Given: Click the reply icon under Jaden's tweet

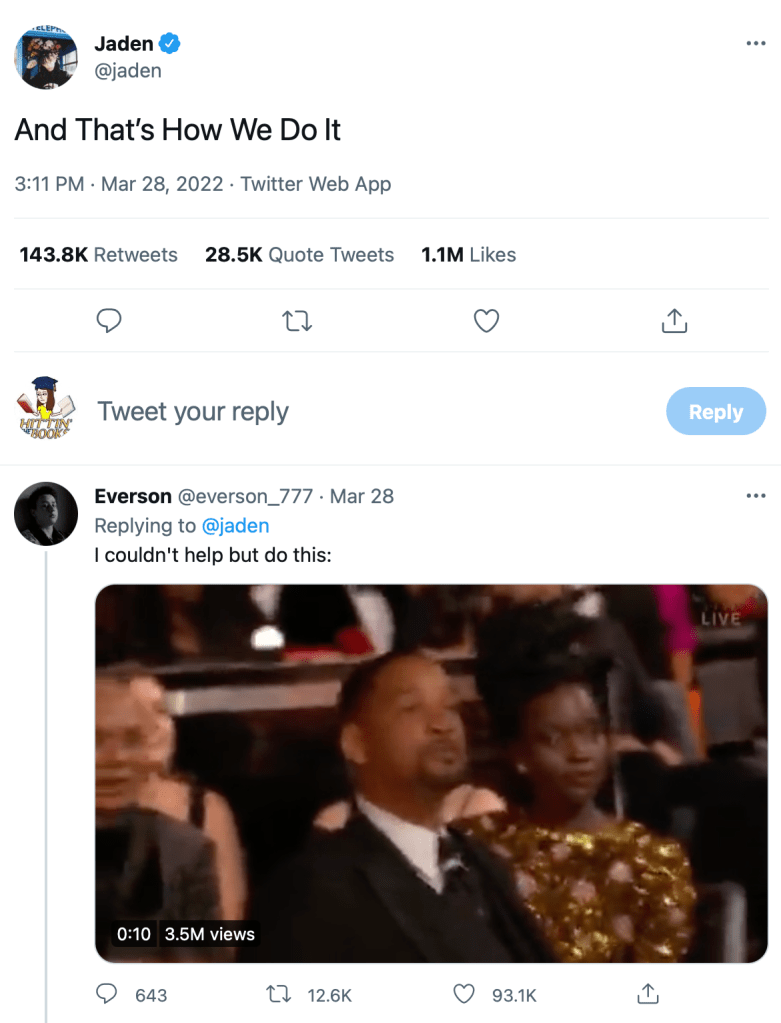Looking at the screenshot, I should click(x=109, y=321).
